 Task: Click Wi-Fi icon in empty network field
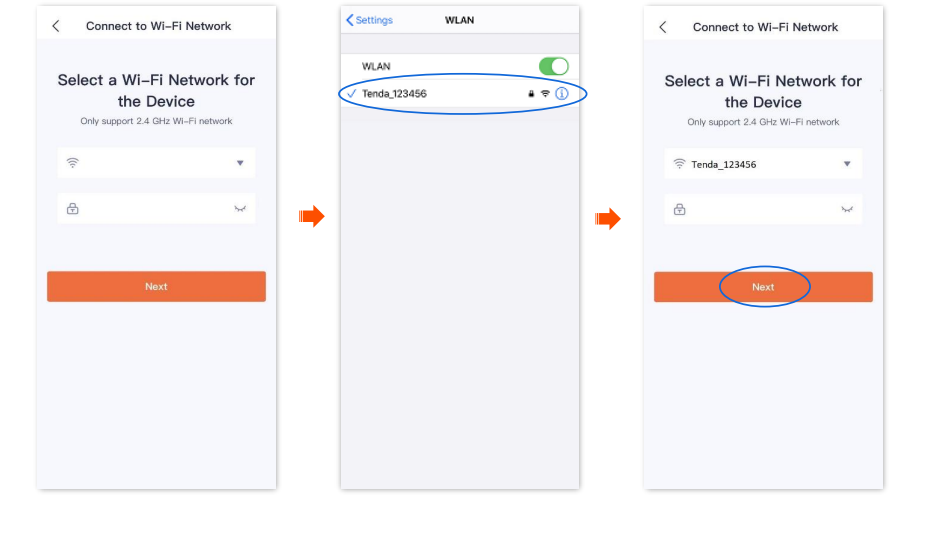[x=73, y=163]
